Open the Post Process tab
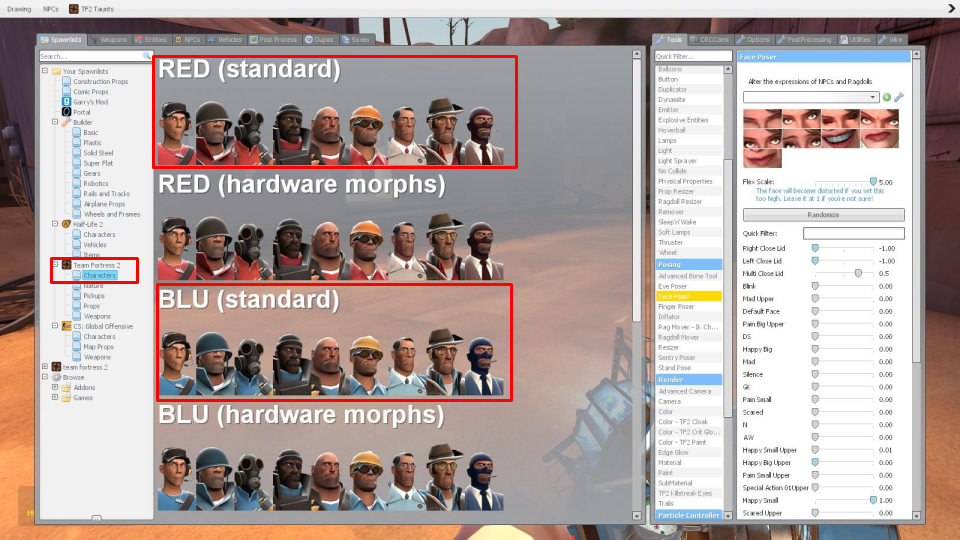This screenshot has height=540, width=960. pos(273,40)
